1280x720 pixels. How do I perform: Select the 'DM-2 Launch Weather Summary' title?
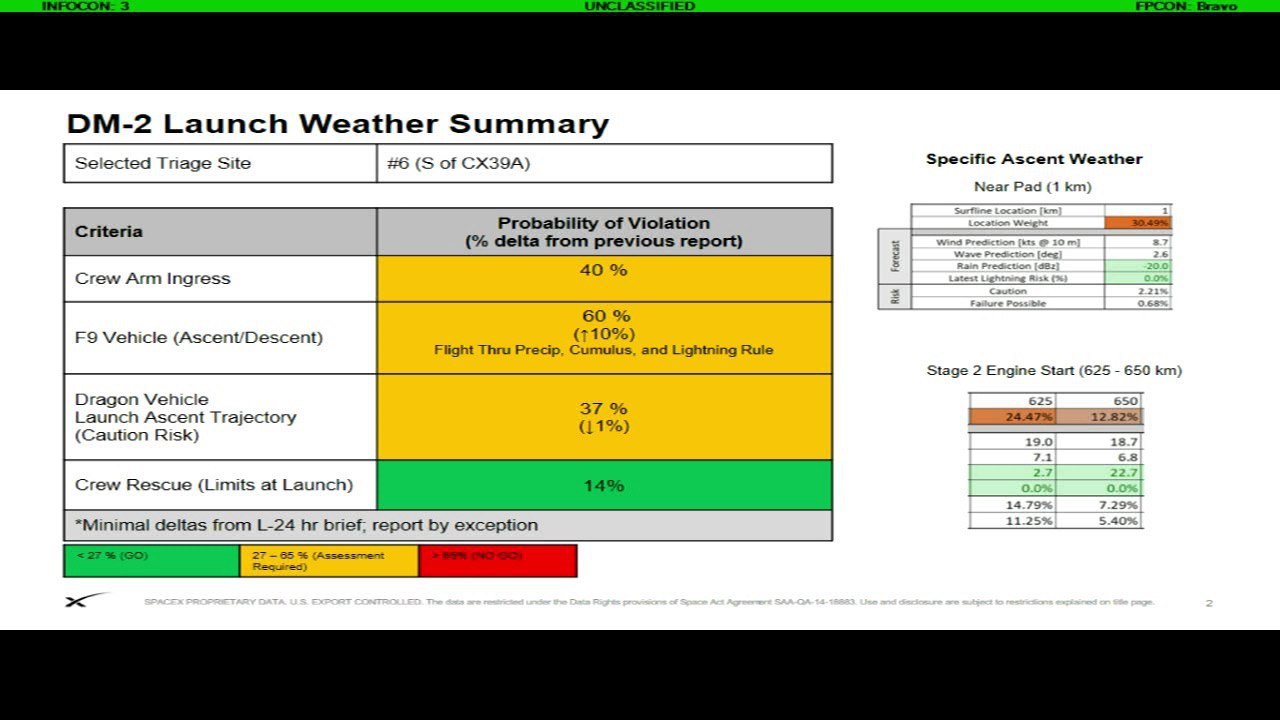pos(338,124)
